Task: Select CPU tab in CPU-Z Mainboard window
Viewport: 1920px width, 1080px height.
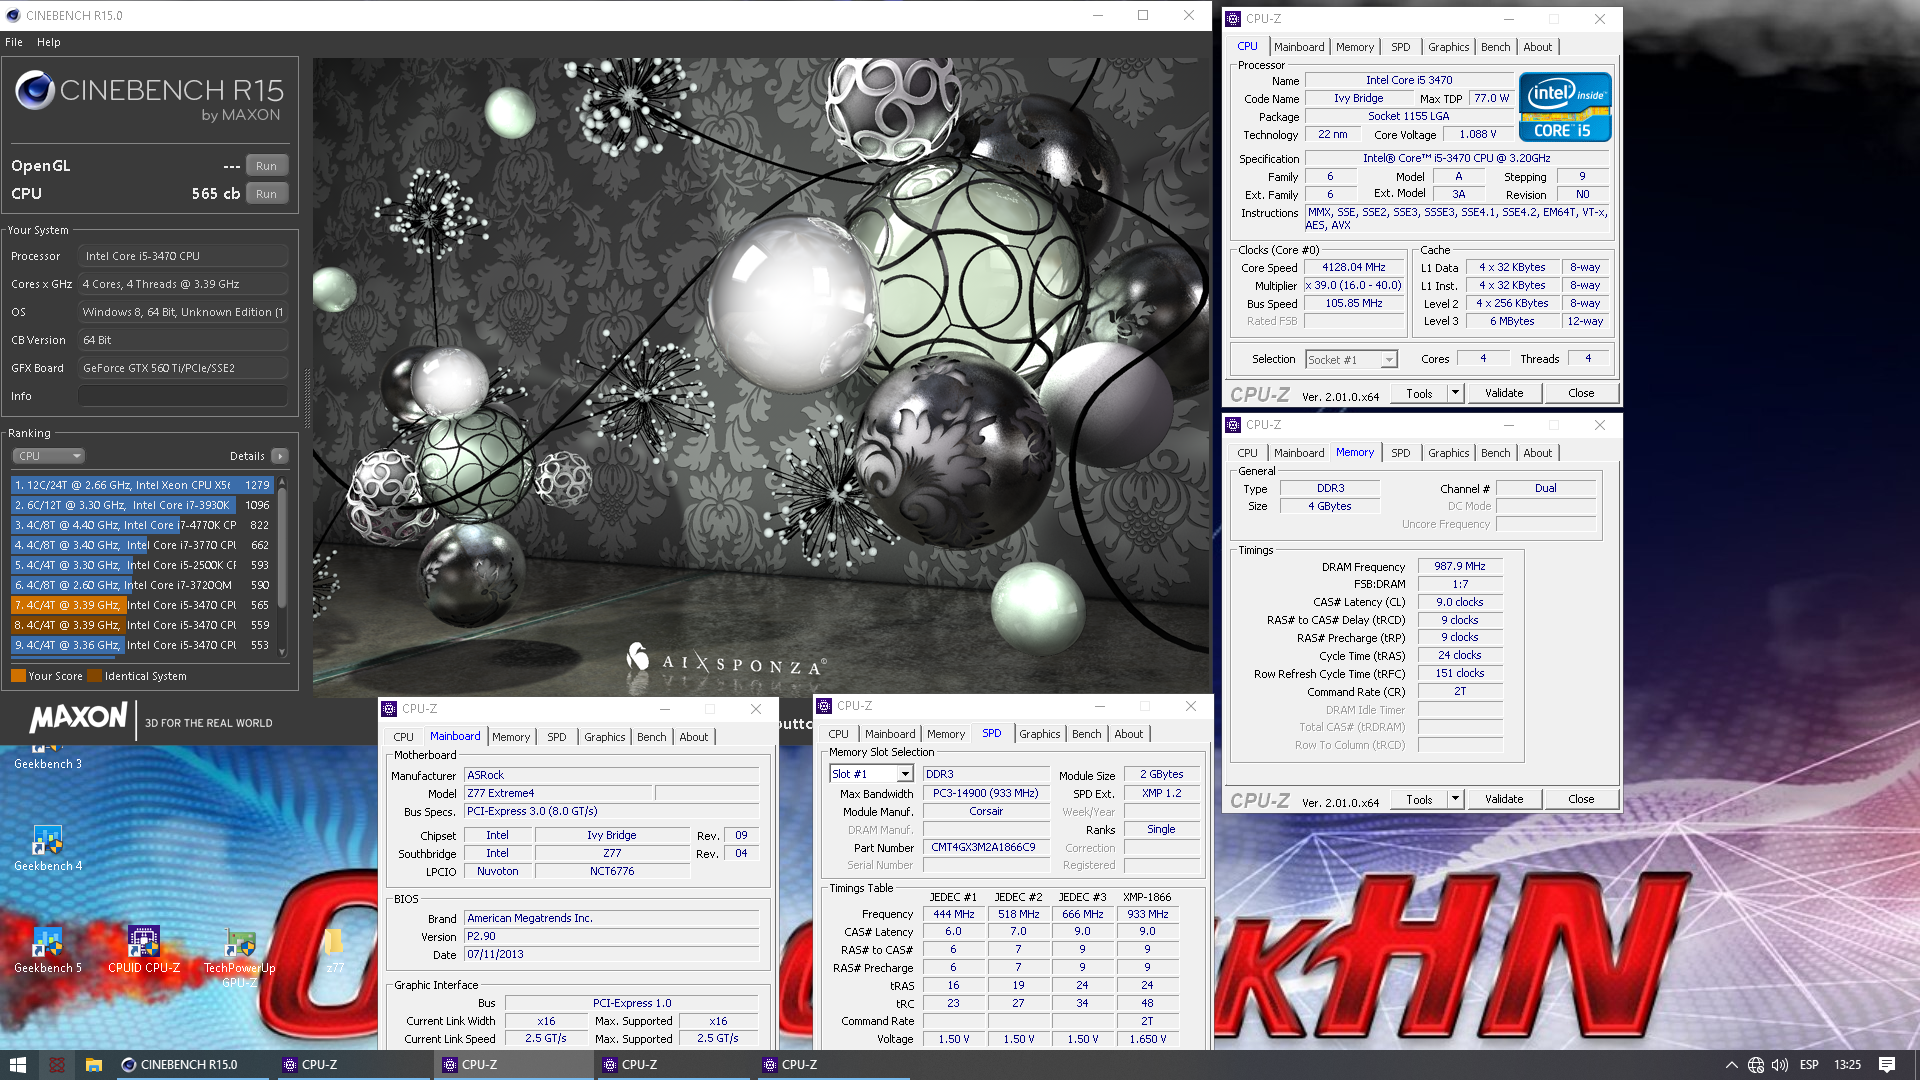Action: [x=404, y=737]
